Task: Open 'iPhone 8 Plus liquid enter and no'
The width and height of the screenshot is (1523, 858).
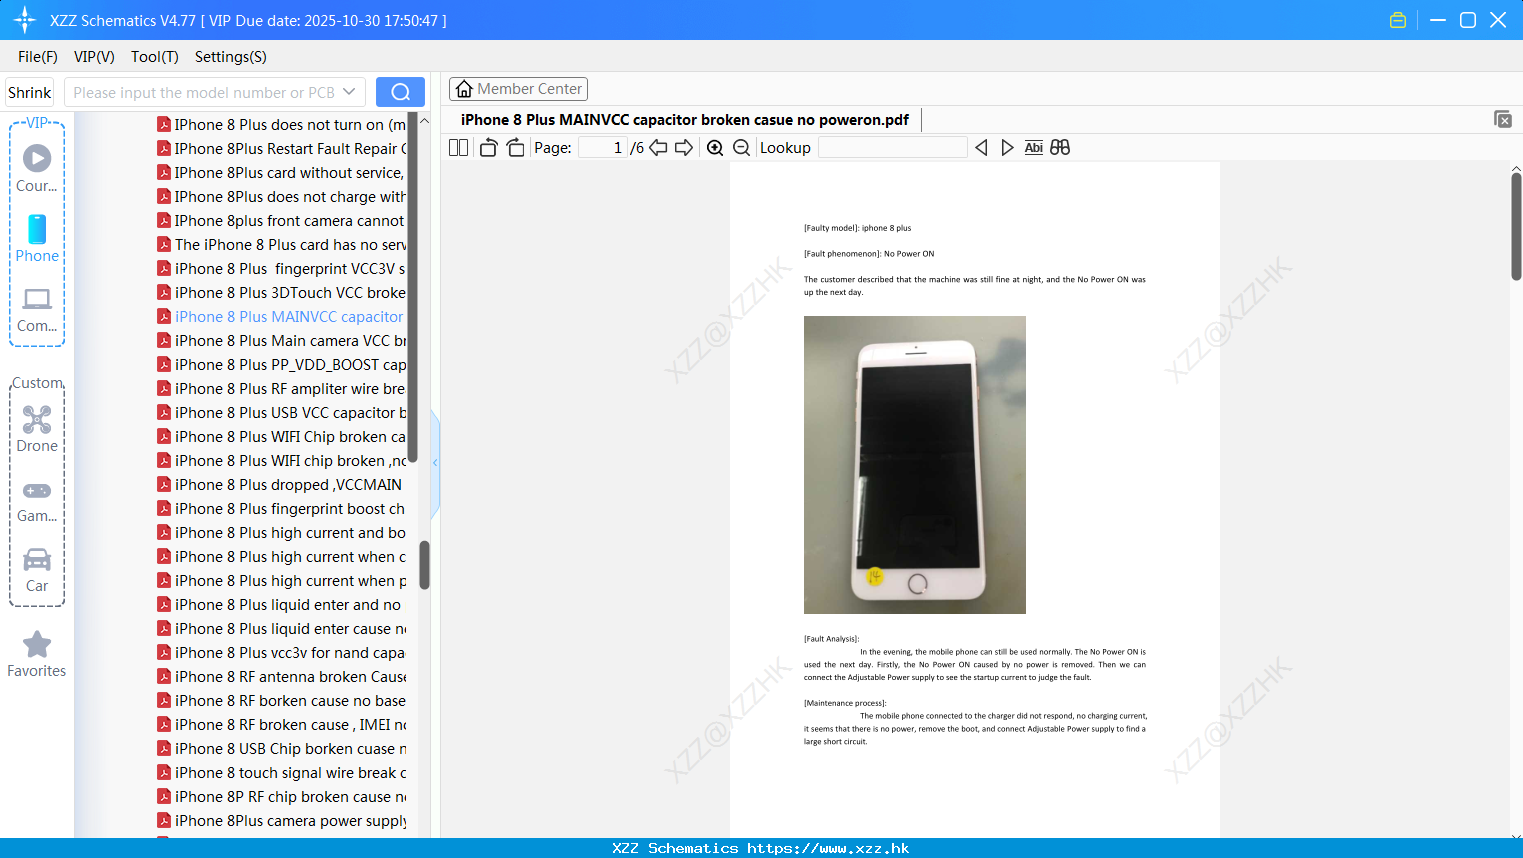Action: 282,605
